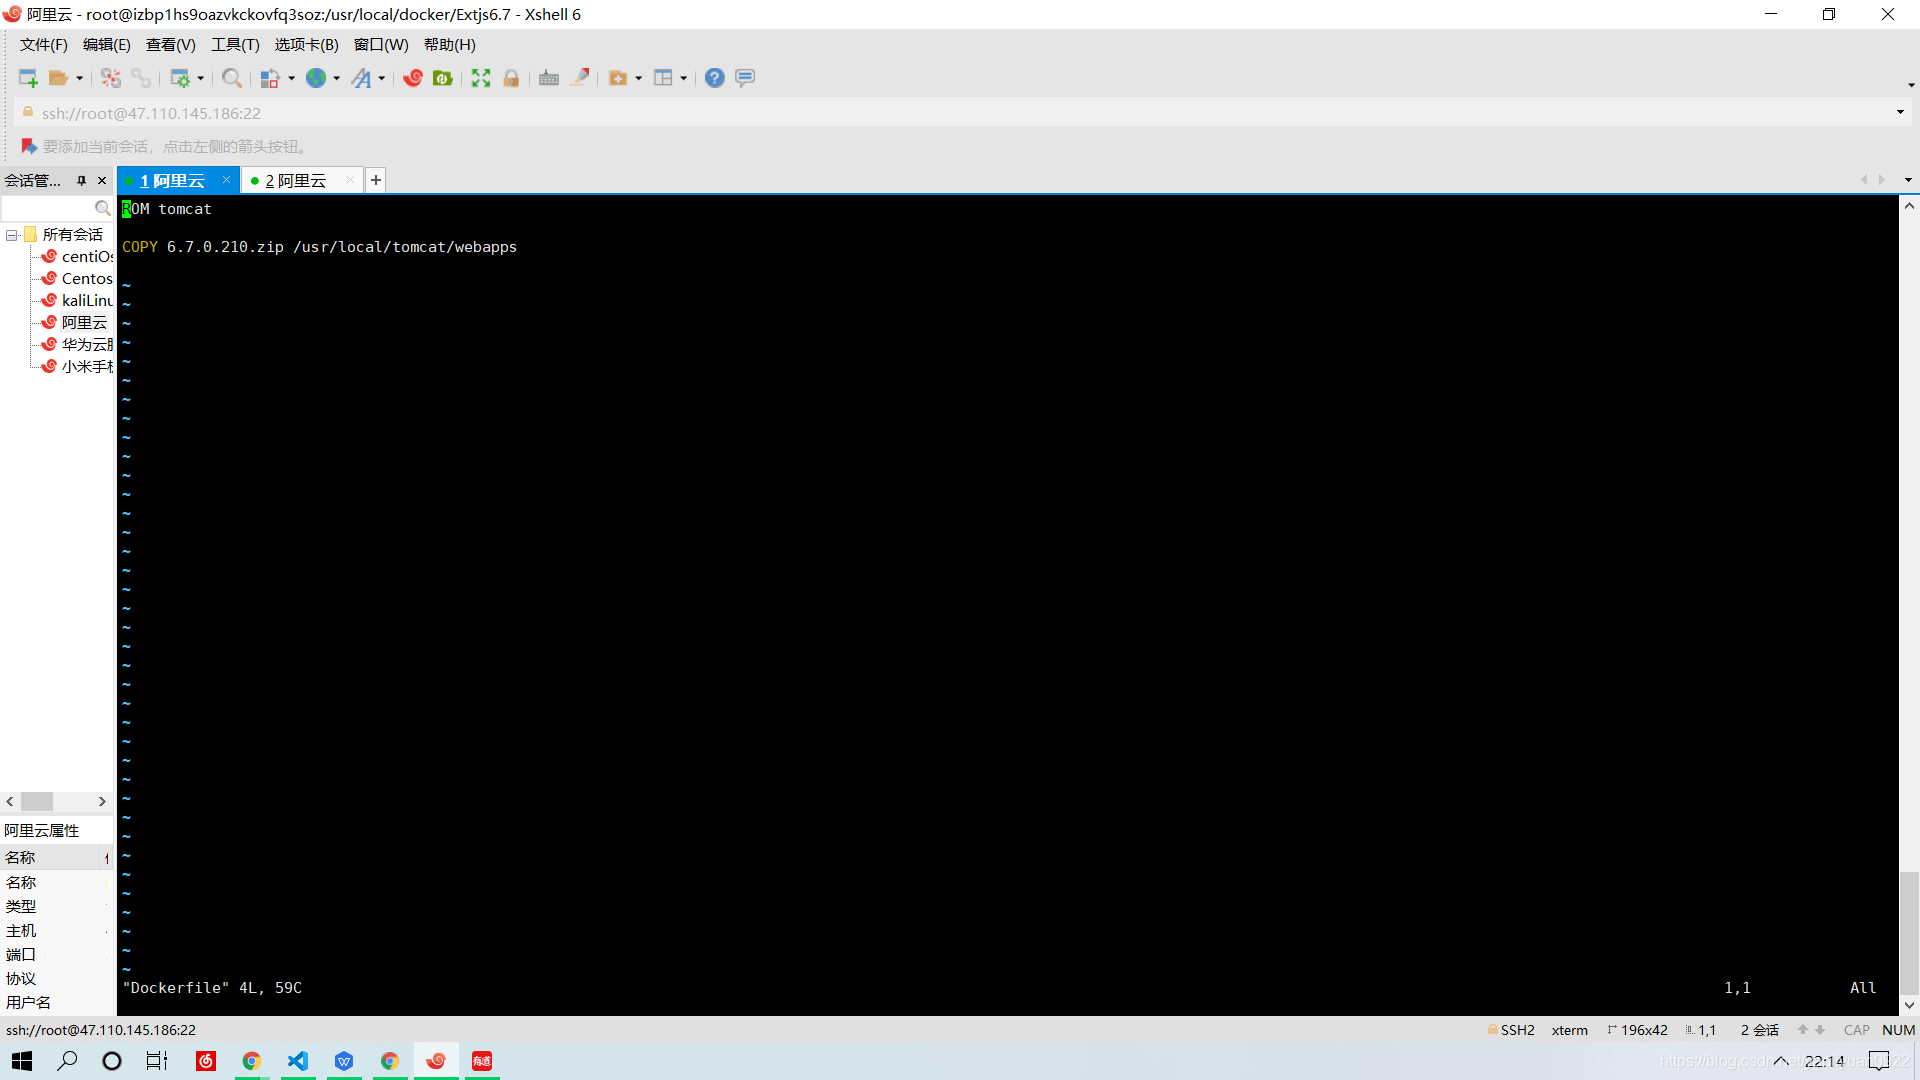The width and height of the screenshot is (1920, 1080).
Task: Expand the 所有会话 root tree node
Action: (x=11, y=233)
